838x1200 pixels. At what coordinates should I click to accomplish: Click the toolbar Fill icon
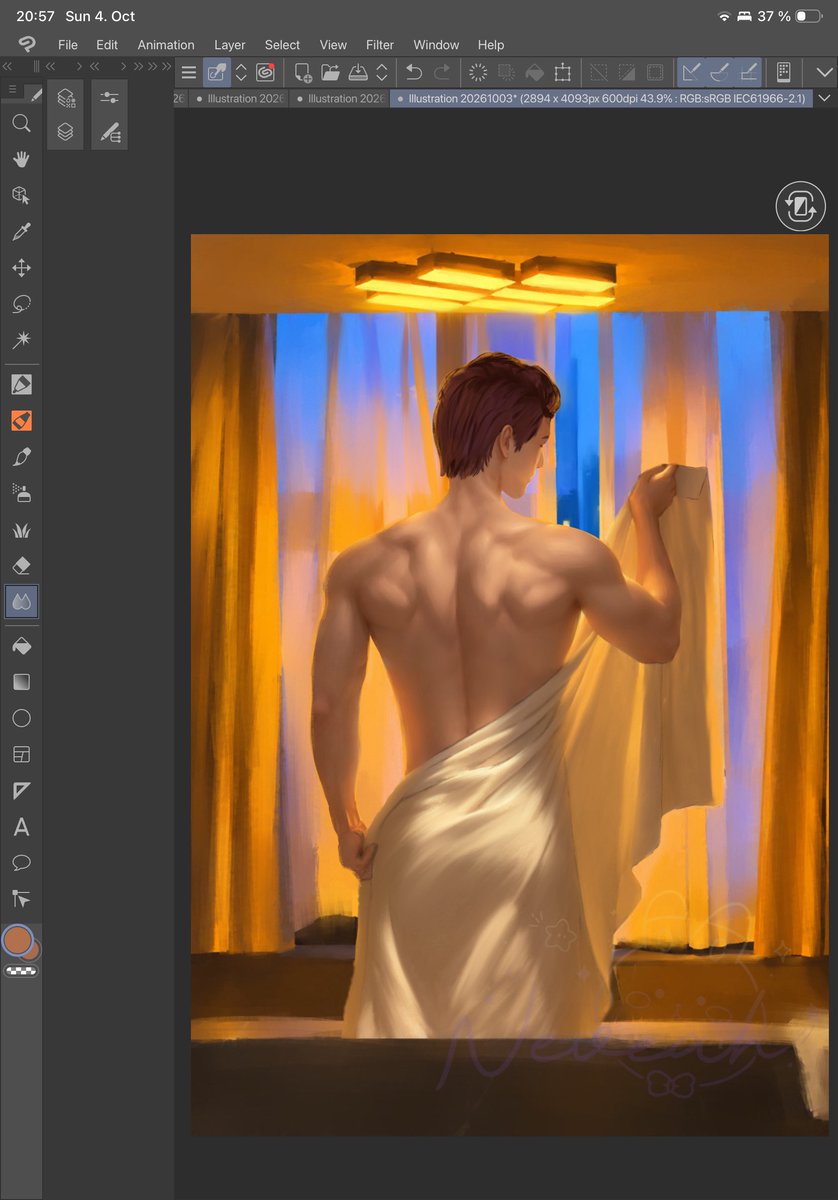point(534,72)
